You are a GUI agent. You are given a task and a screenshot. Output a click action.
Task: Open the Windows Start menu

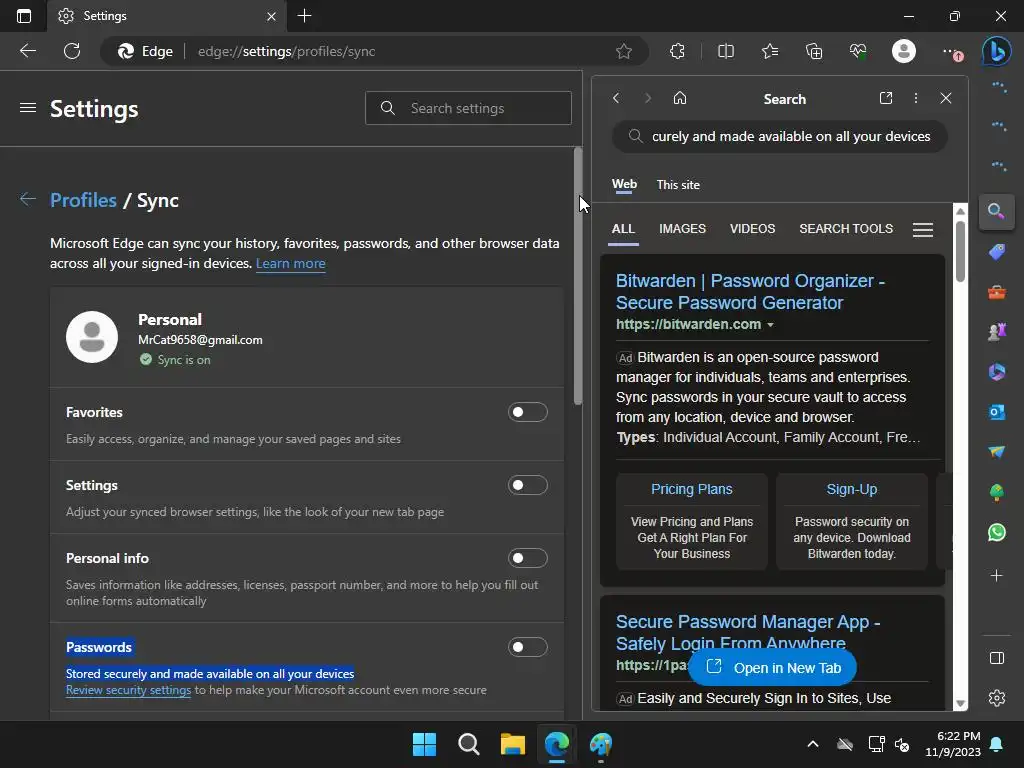click(424, 744)
